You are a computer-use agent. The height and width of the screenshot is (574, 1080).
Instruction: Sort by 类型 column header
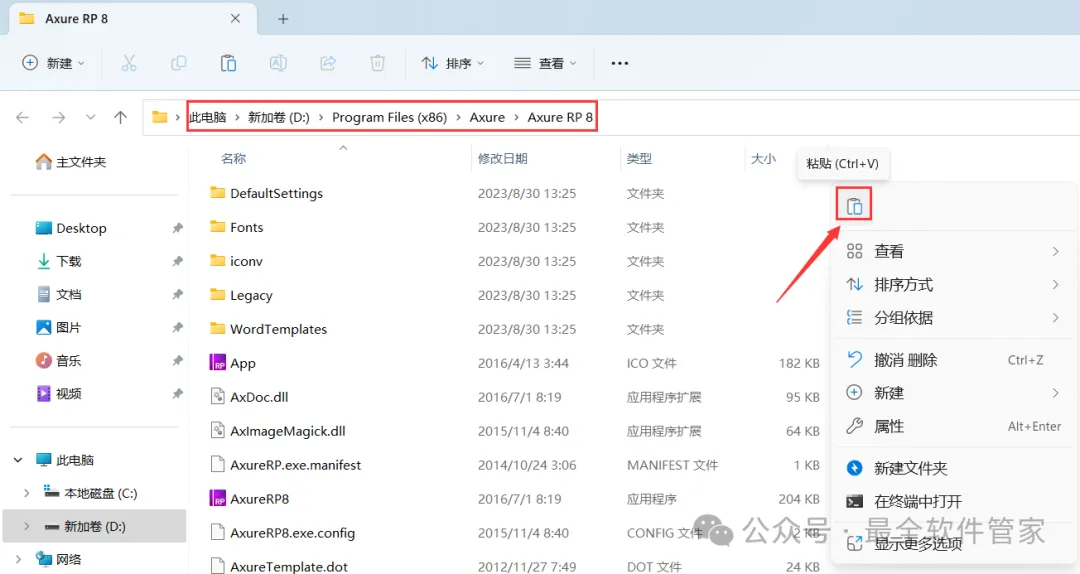click(x=639, y=158)
